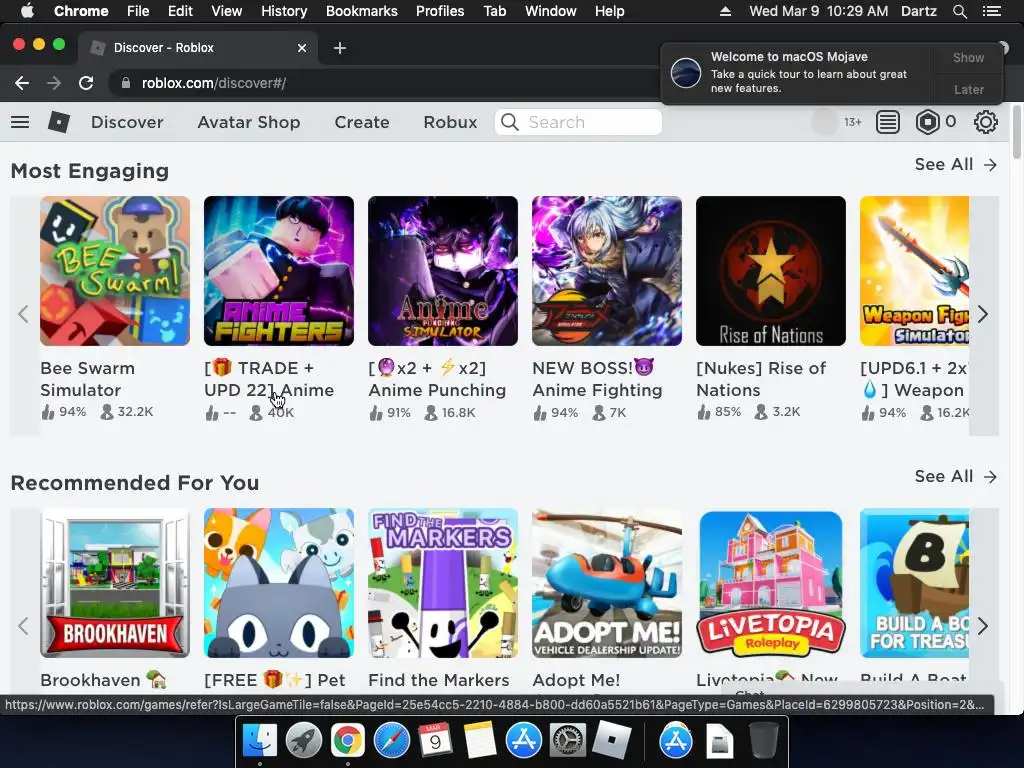This screenshot has width=1024, height=768.
Task: Open a new Chrome tab
Action: 340,48
